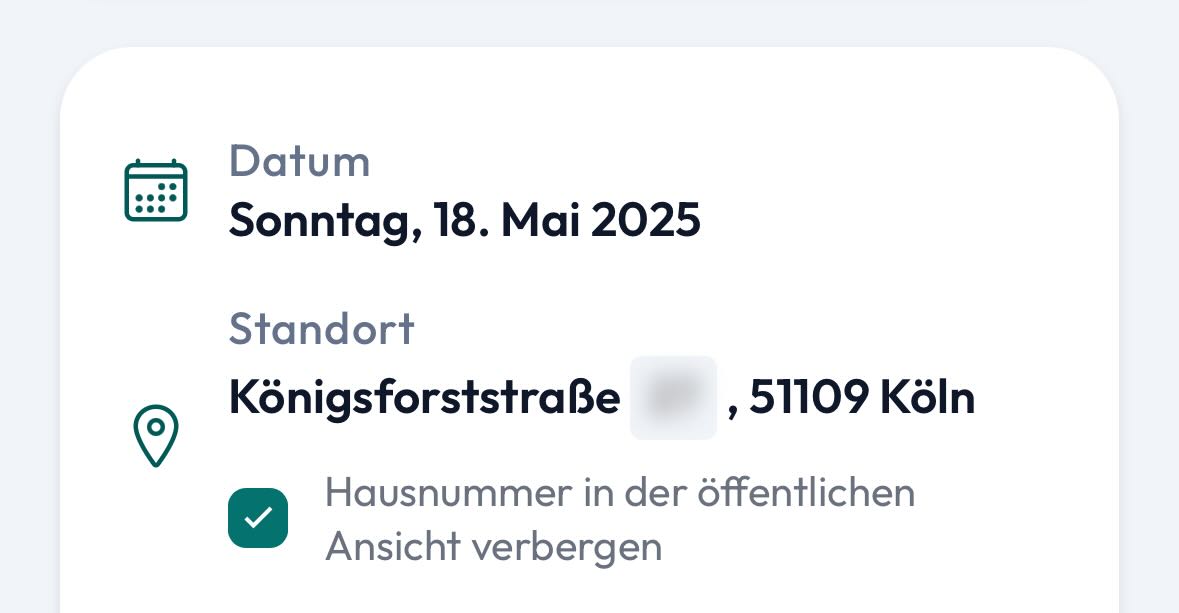Click the map pin location icon
Image resolution: width=1179 pixels, height=613 pixels.
point(156,435)
